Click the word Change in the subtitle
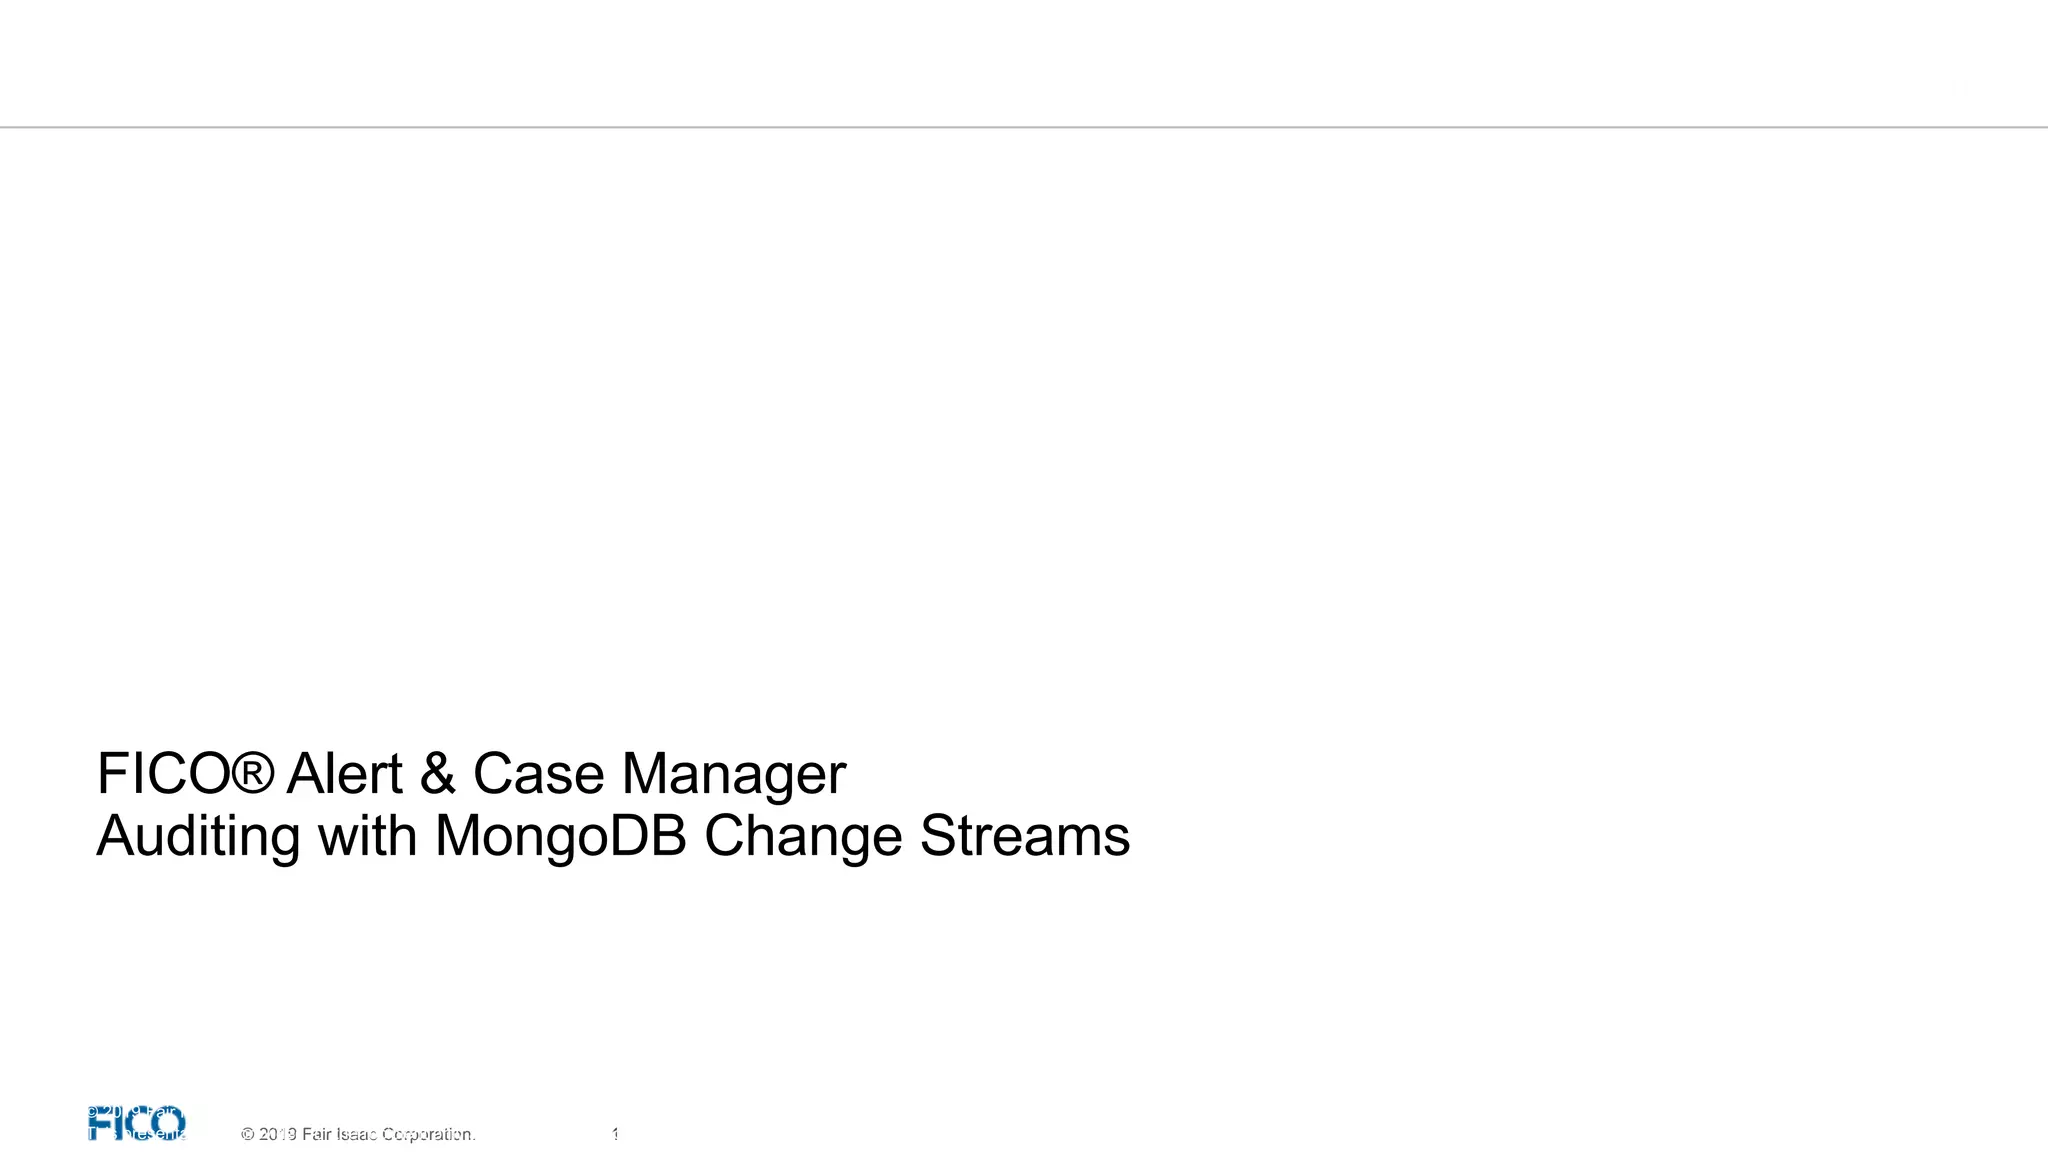Viewport: 2048px width, 1152px height. pos(803,837)
